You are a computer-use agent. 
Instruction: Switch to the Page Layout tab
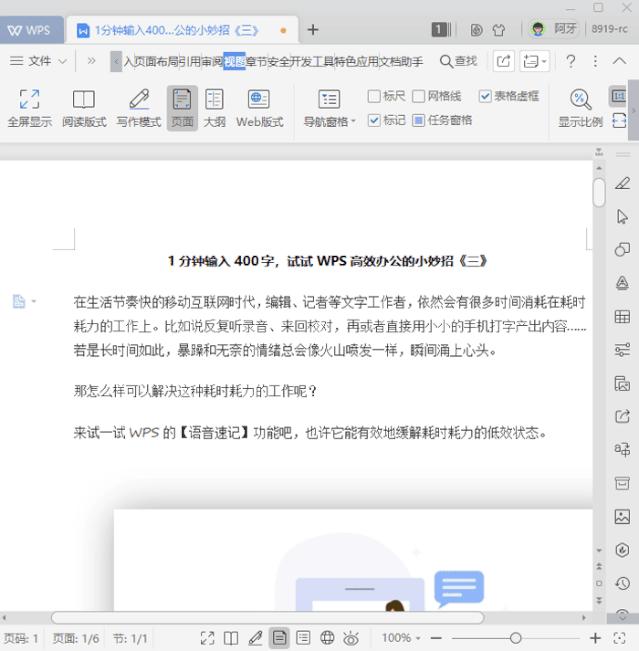tap(156, 62)
